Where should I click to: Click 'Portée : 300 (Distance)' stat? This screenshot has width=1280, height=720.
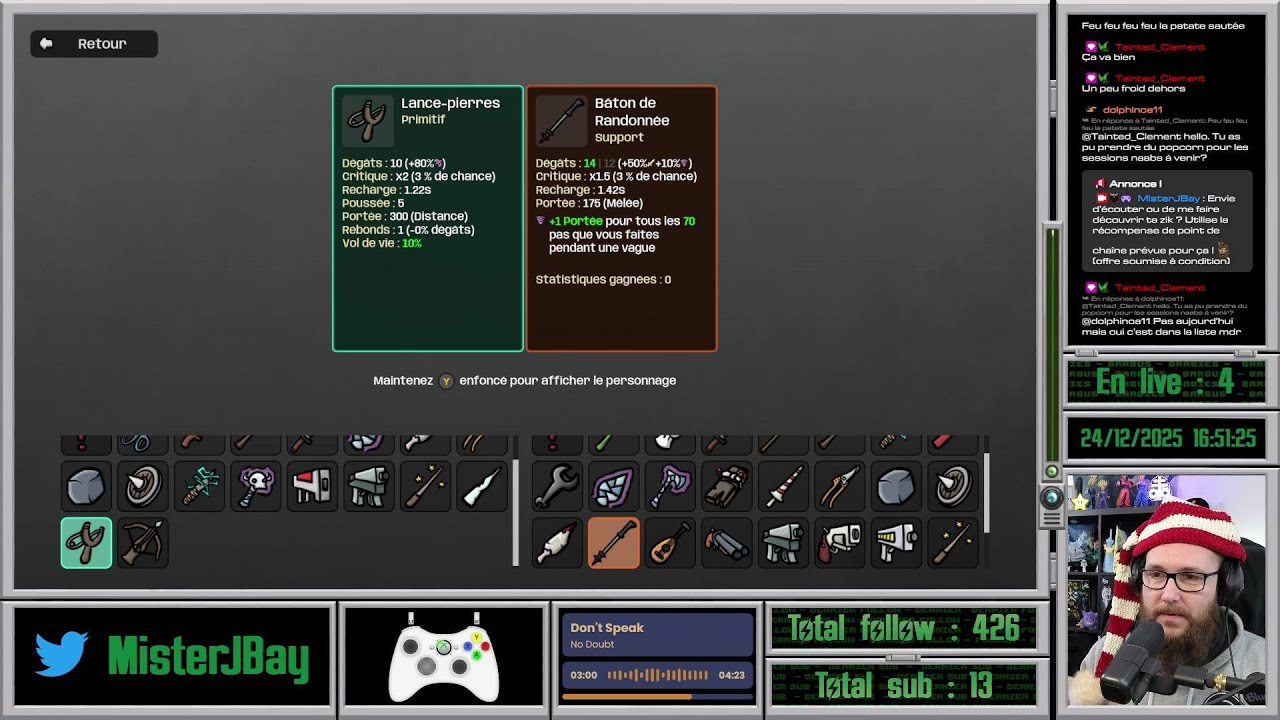[405, 216]
